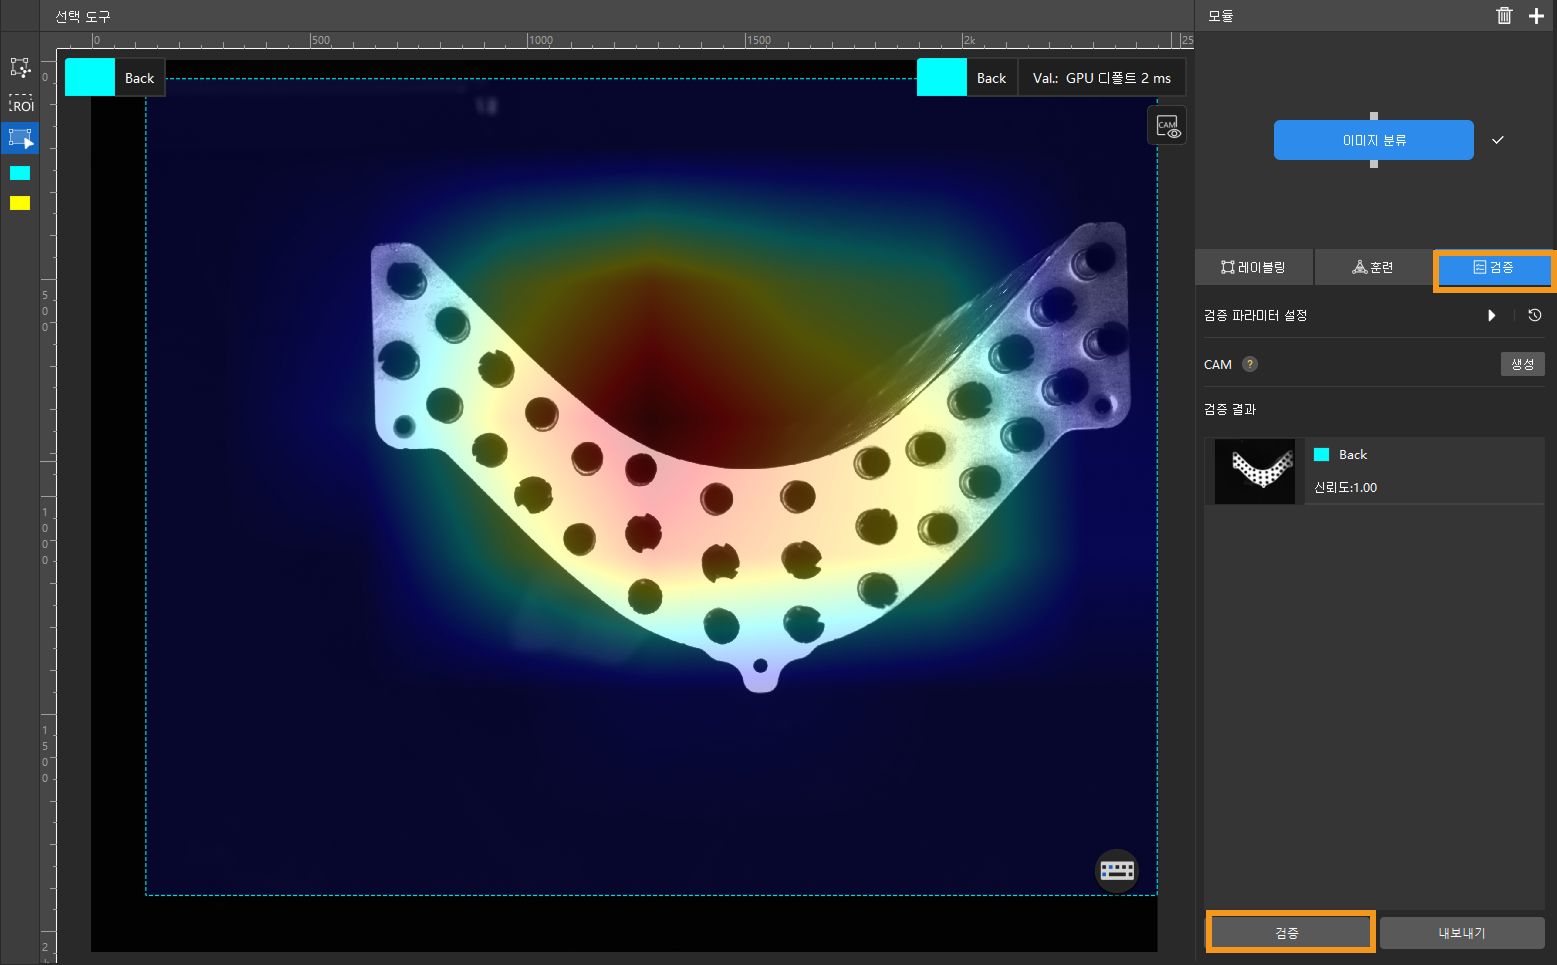Click the 생성 button for CAM
Screen dimensions: 1557x965
pyautogui.click(x=1522, y=364)
